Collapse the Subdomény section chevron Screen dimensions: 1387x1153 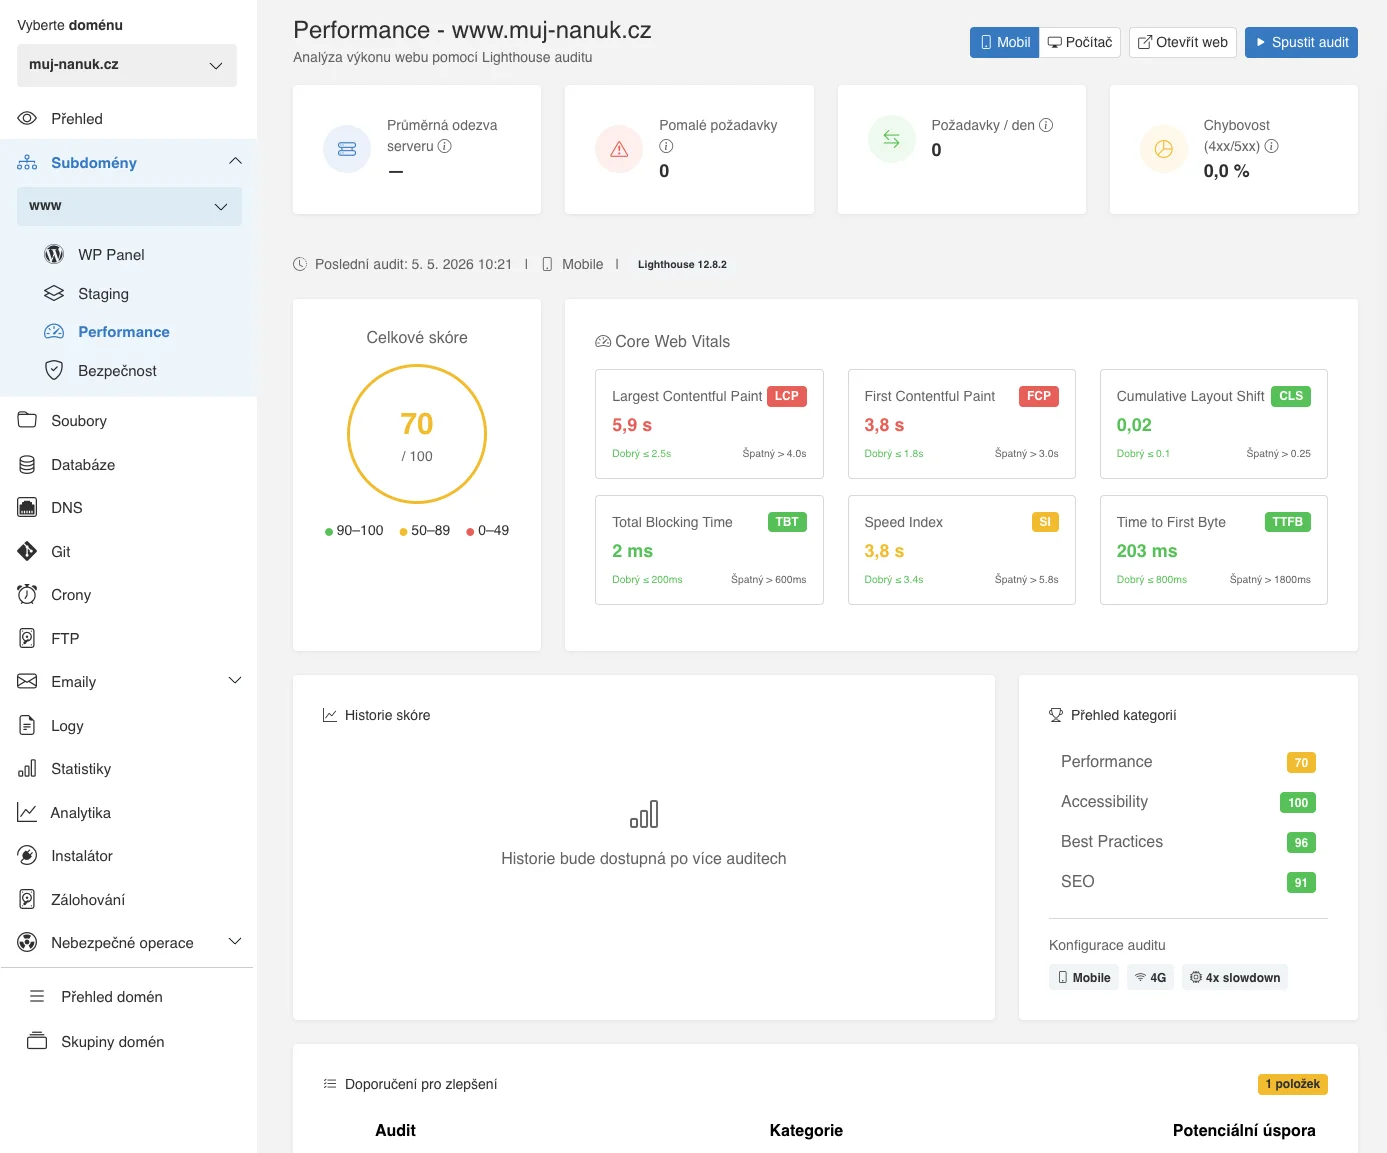coord(235,161)
